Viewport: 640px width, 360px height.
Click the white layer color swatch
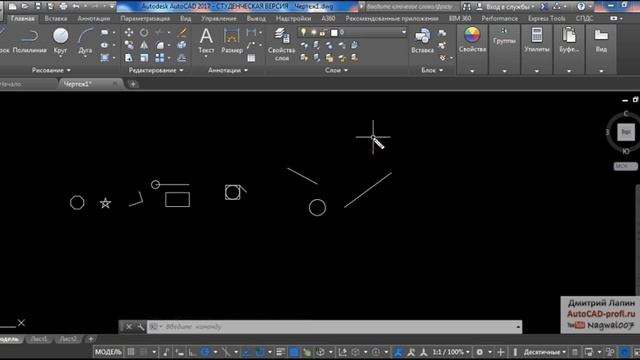pyautogui.click(x=334, y=33)
